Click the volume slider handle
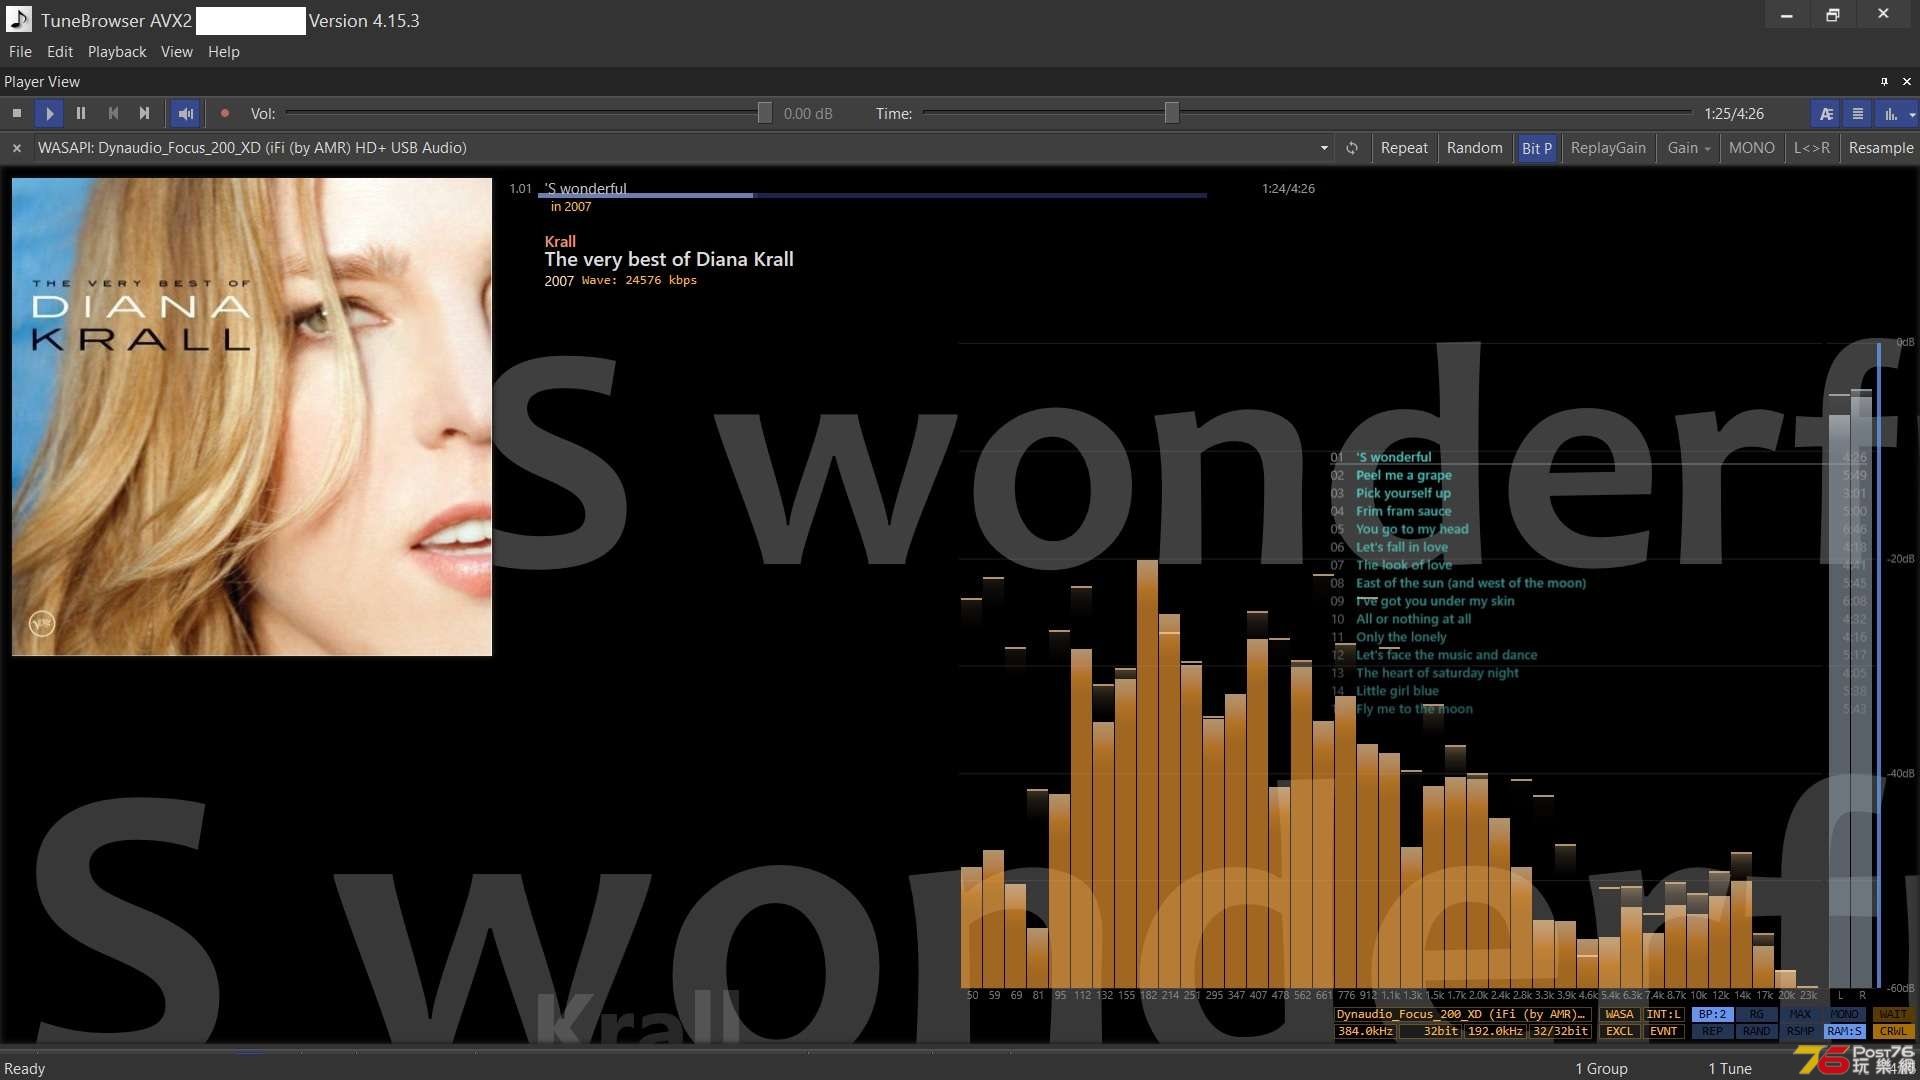1920x1080 pixels. click(x=764, y=113)
